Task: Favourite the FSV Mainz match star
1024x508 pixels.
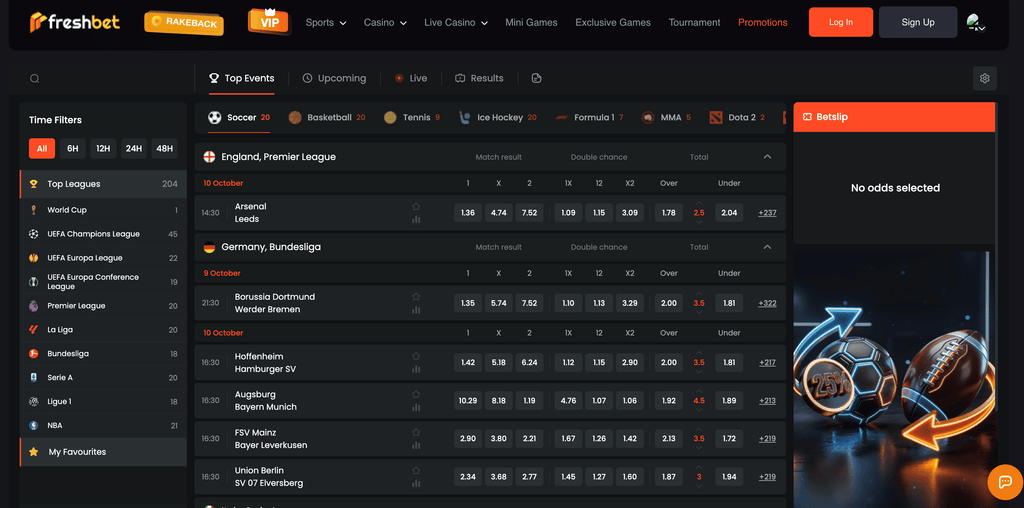Action: tap(416, 432)
